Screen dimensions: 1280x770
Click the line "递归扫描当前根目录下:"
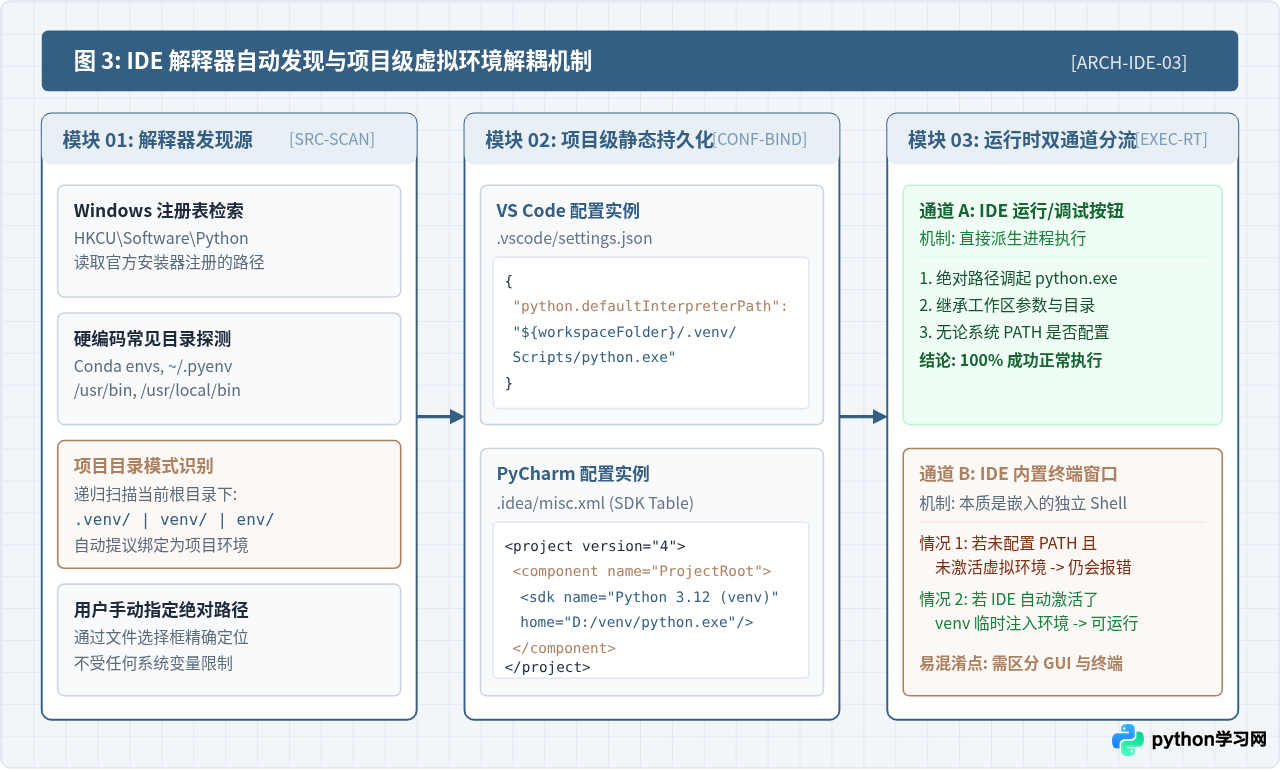pyautogui.click(x=155, y=494)
